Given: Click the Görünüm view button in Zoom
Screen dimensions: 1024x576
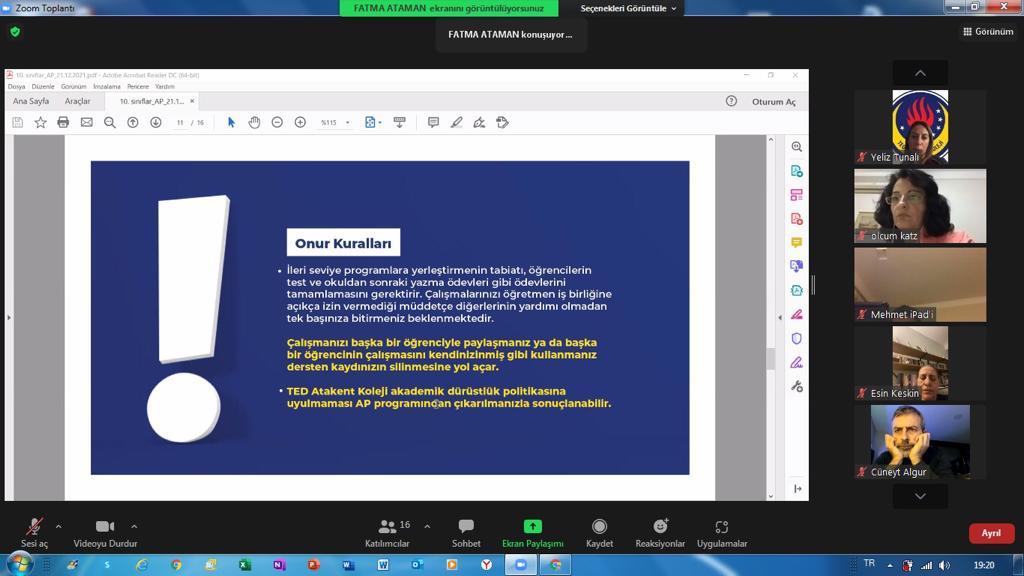Looking at the screenshot, I should click(988, 31).
